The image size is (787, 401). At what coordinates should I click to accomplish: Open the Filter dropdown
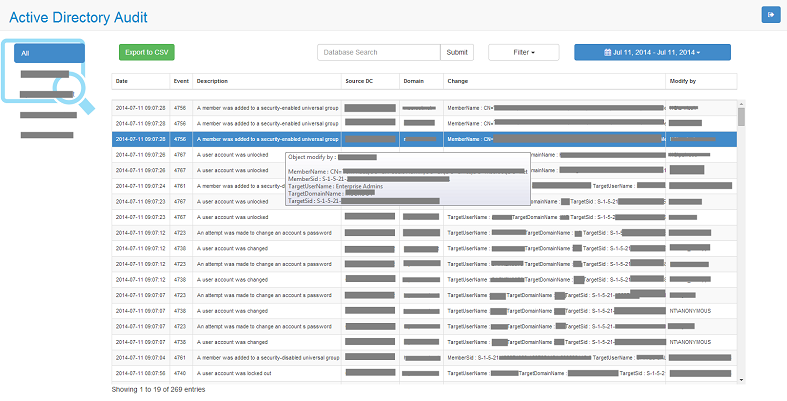click(x=523, y=52)
